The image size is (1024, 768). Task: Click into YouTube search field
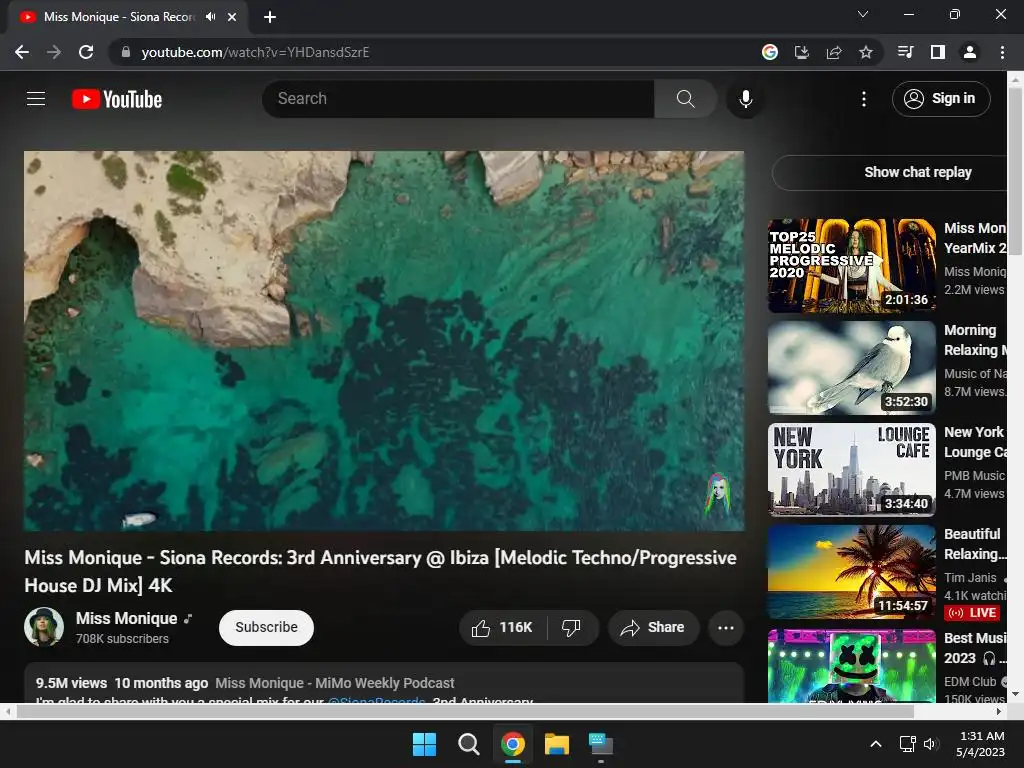(x=458, y=99)
